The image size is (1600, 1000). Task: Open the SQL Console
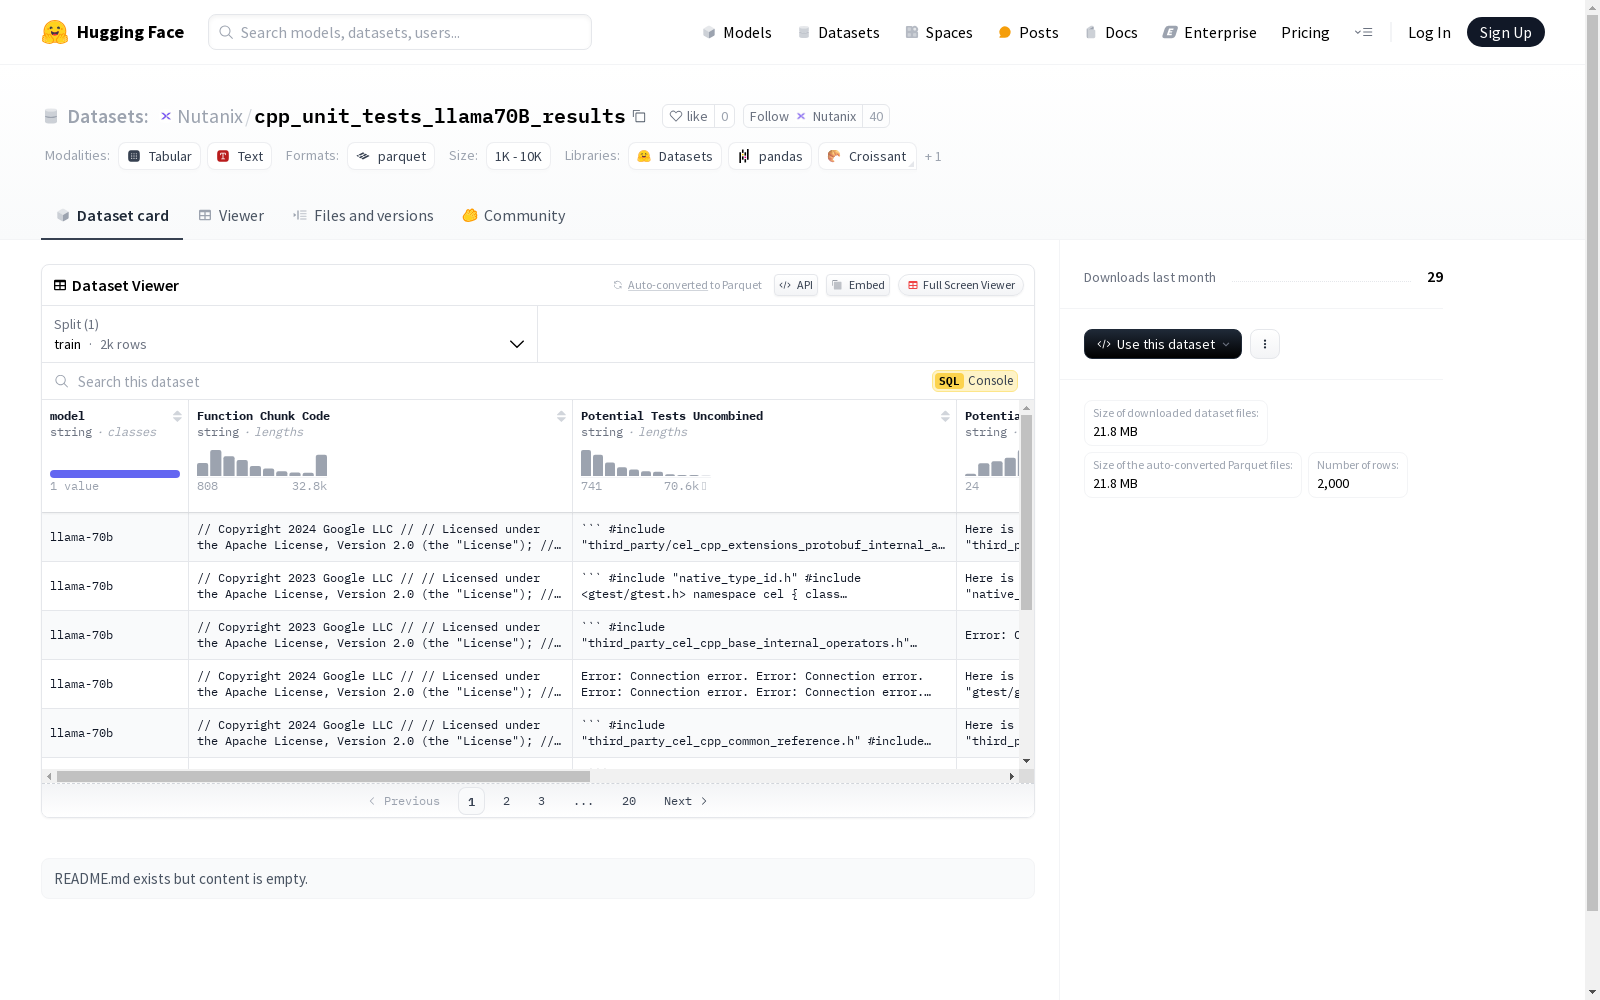pos(975,381)
